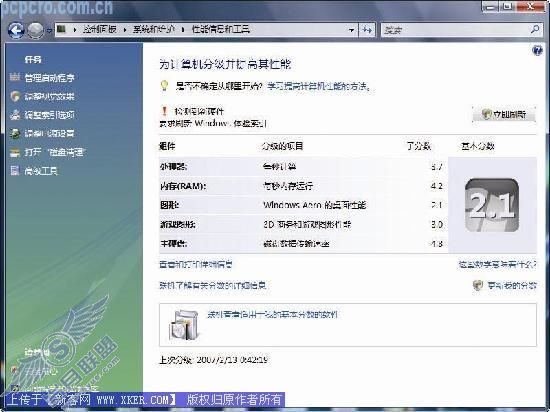Open the 控制面板 breadcrumb in the address bar

coord(100,29)
